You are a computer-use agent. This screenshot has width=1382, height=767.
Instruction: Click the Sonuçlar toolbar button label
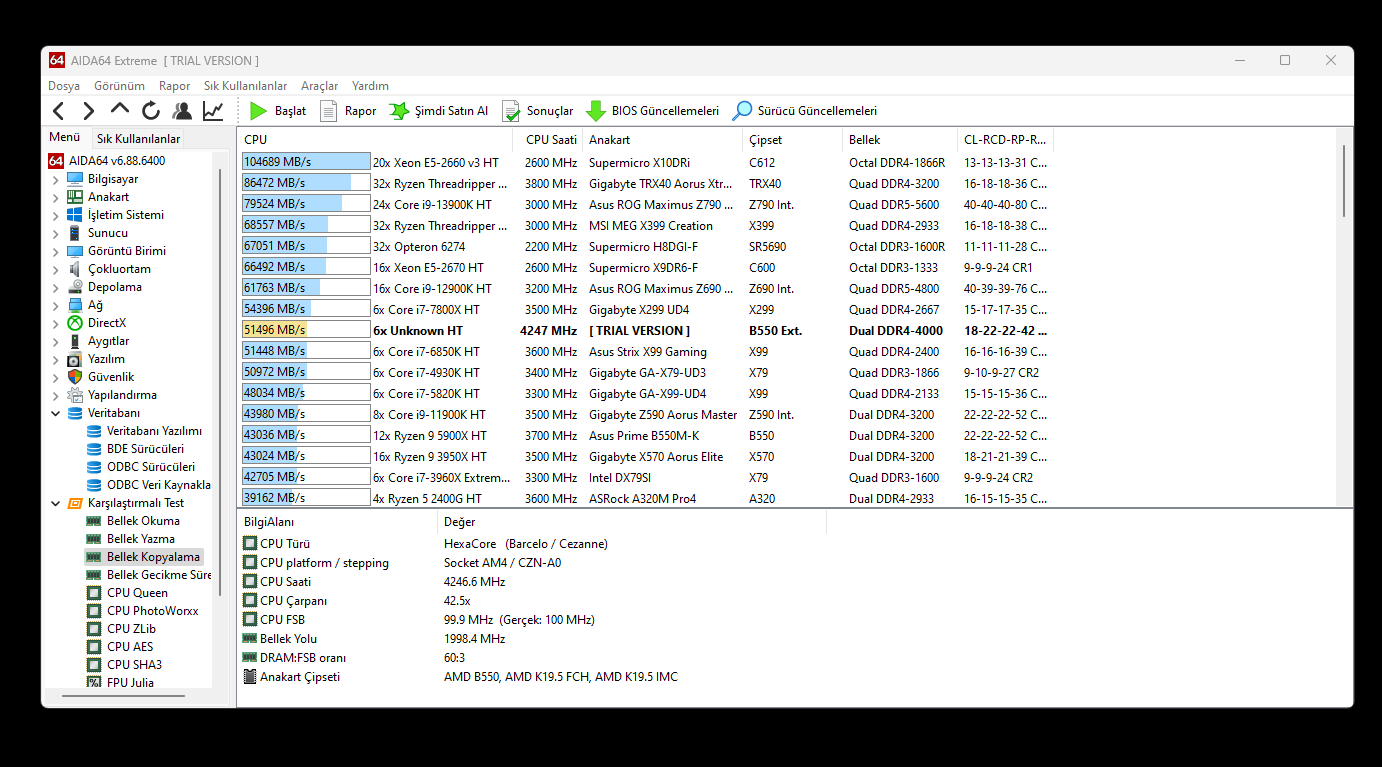[550, 111]
